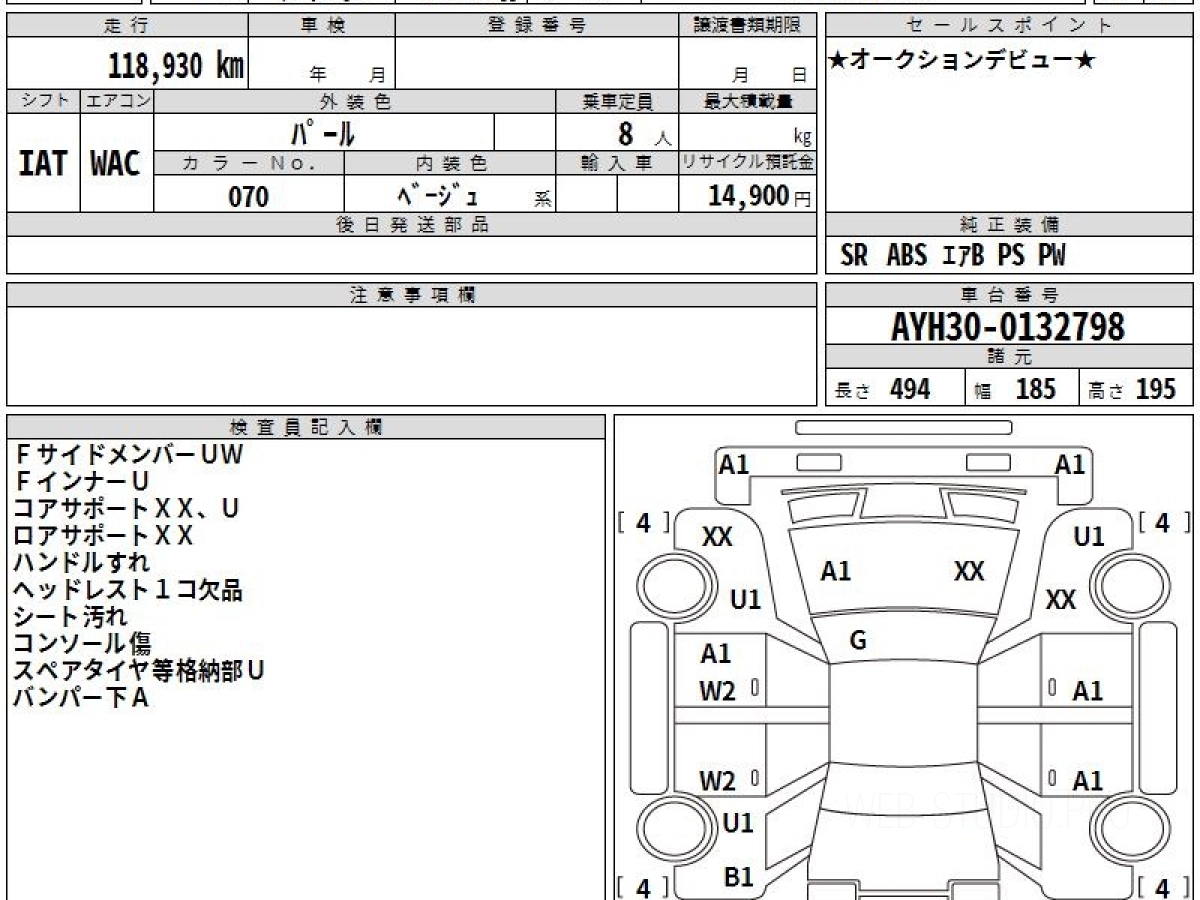Click the 内装色 header
This screenshot has height=900, width=1200.
(450, 163)
